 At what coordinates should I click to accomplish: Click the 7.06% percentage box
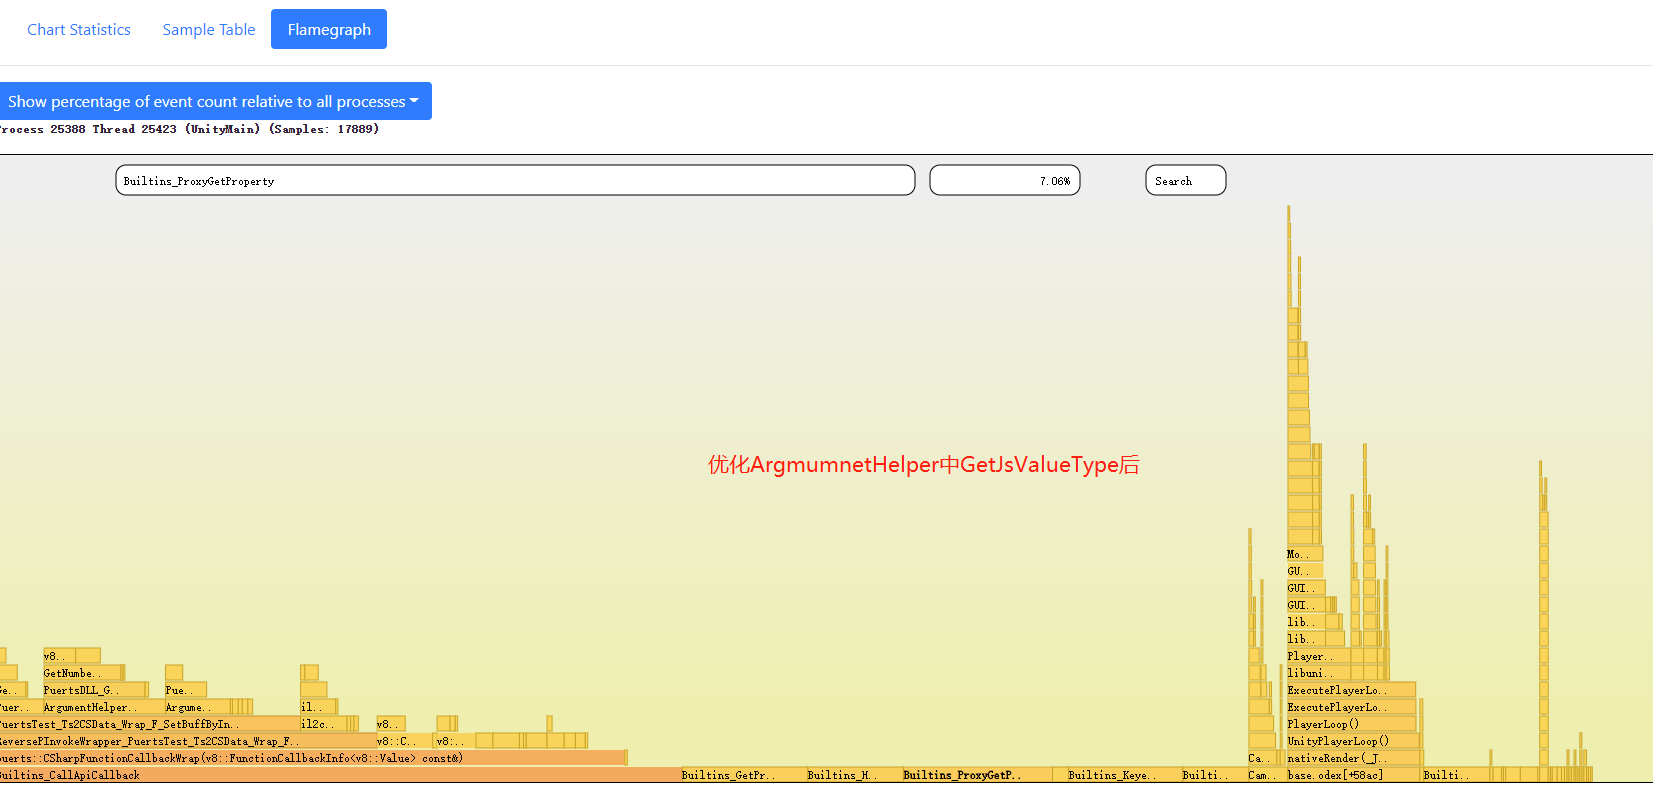(1005, 180)
